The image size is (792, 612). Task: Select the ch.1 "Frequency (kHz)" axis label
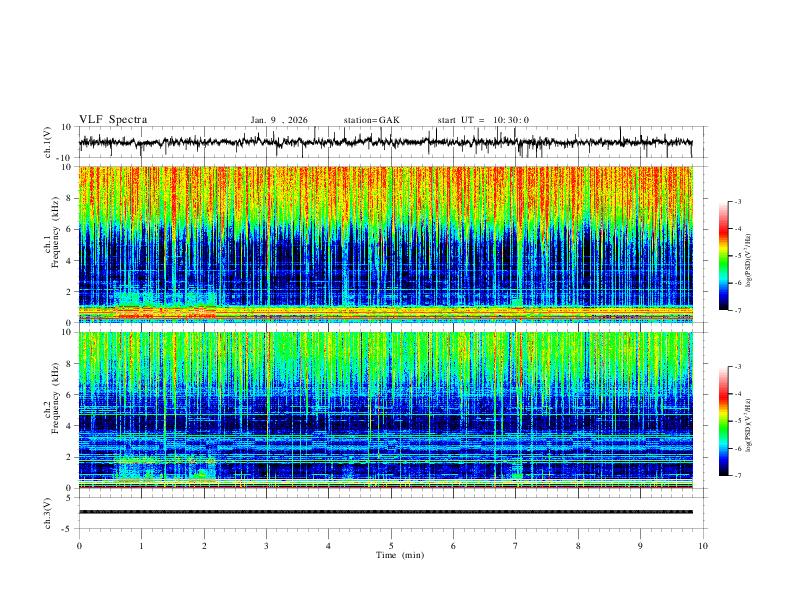coord(56,231)
